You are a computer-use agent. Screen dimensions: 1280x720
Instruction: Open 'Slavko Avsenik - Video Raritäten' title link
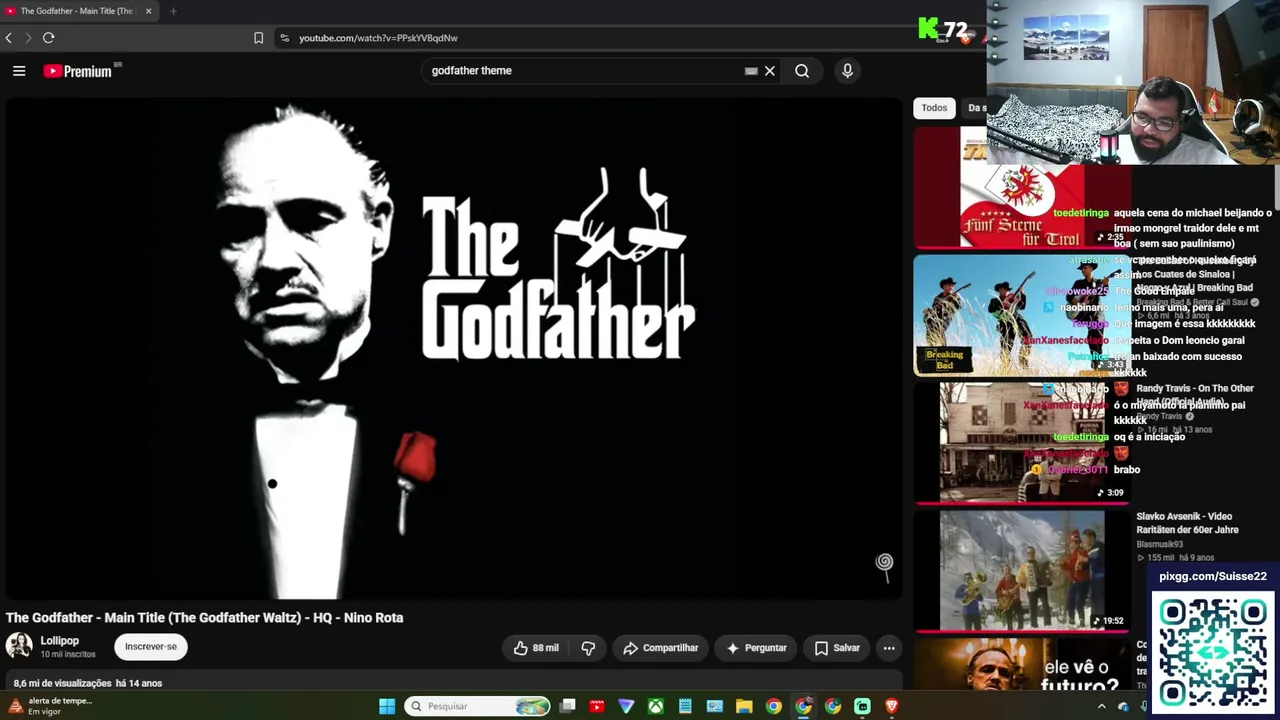tap(1187, 523)
